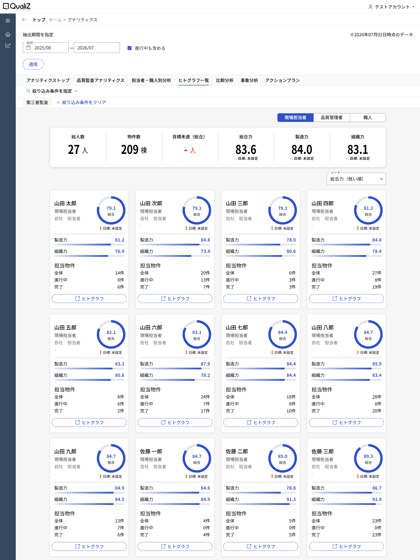Expand the 絞り込み条件を指定 filter chevron
This screenshot has height=560, width=420.
pos(76,91)
